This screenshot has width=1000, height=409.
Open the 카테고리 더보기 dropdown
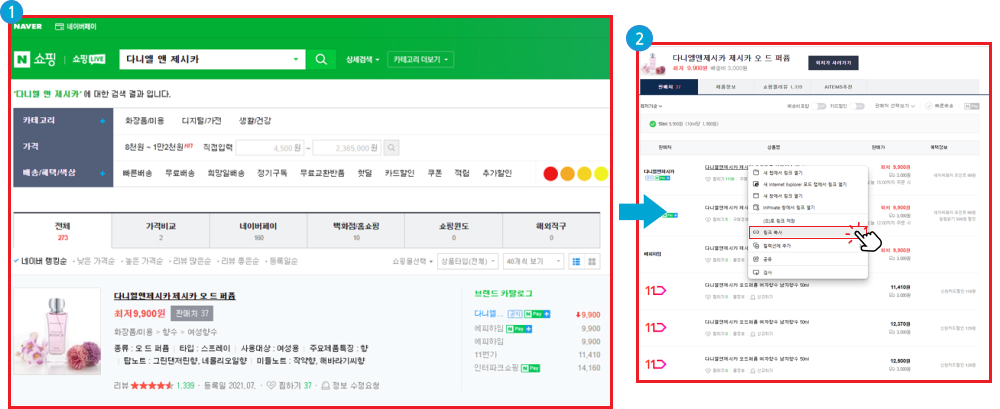(x=420, y=60)
